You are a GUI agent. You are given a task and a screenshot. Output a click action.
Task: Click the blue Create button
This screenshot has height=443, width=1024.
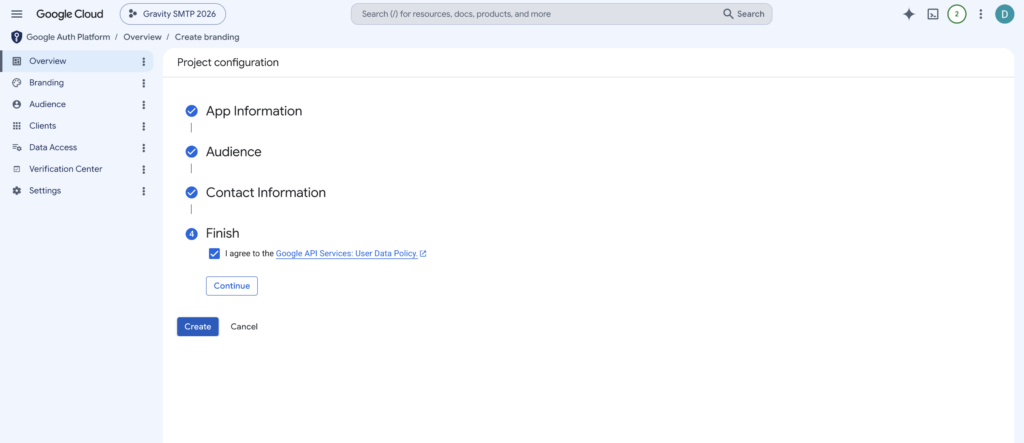coord(198,327)
